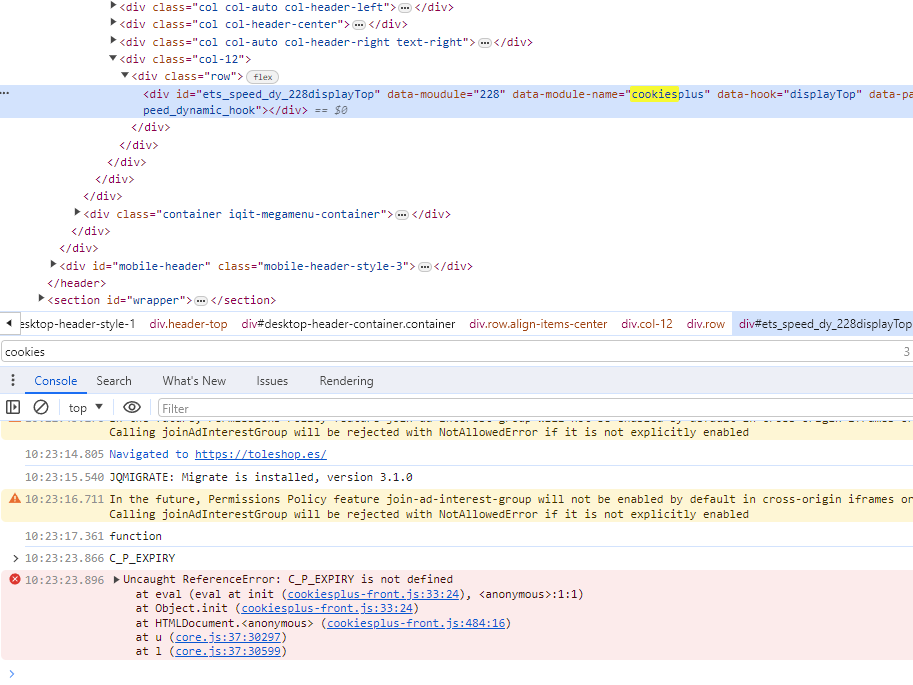Click the JQMIGRATE Migrate is installed message

tap(261, 477)
